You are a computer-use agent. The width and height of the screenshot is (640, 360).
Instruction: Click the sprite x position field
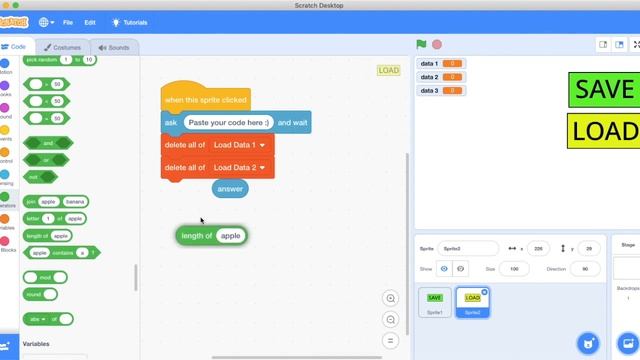tap(538, 249)
